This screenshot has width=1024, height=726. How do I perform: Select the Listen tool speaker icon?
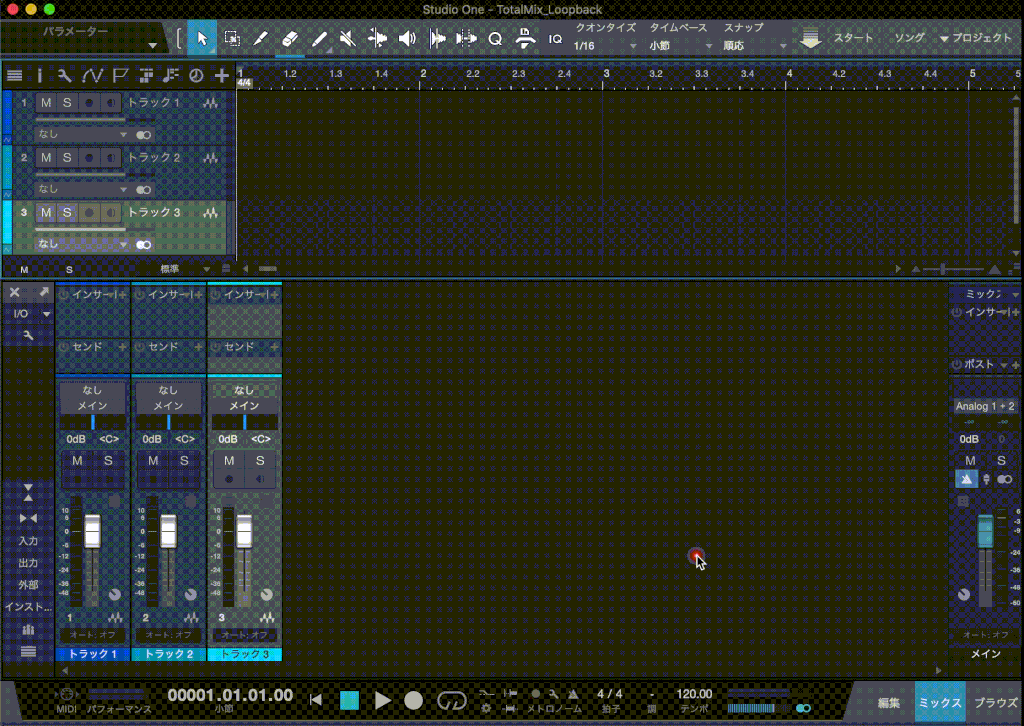407,38
